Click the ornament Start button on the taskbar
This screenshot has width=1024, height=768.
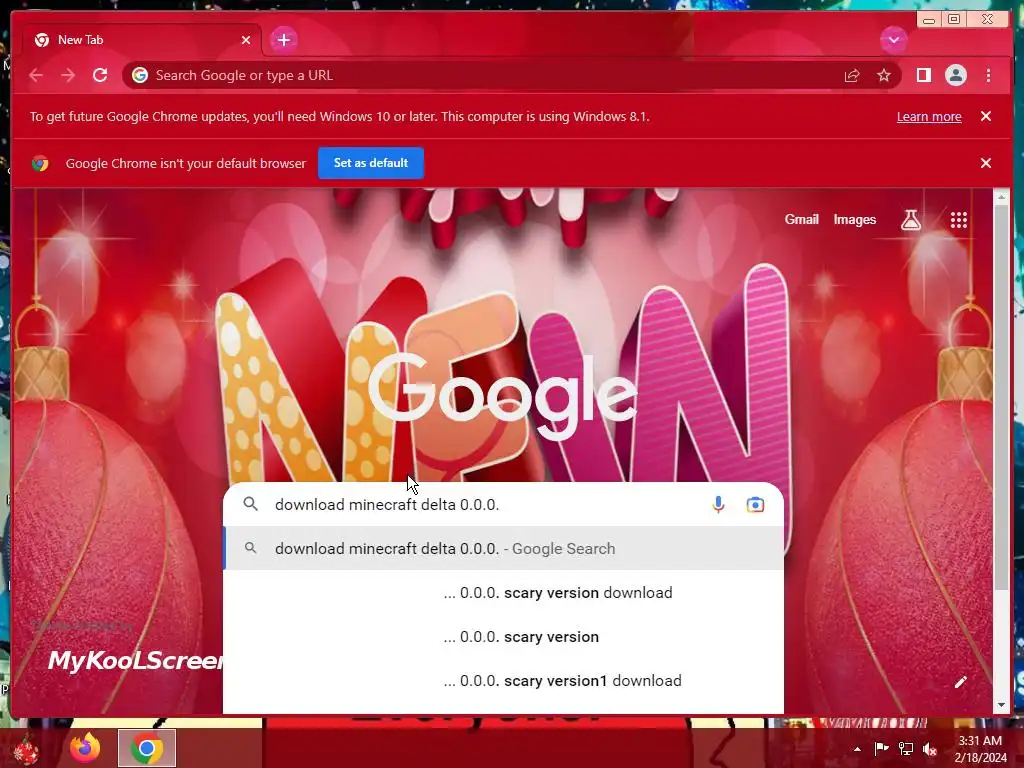pyautogui.click(x=25, y=749)
